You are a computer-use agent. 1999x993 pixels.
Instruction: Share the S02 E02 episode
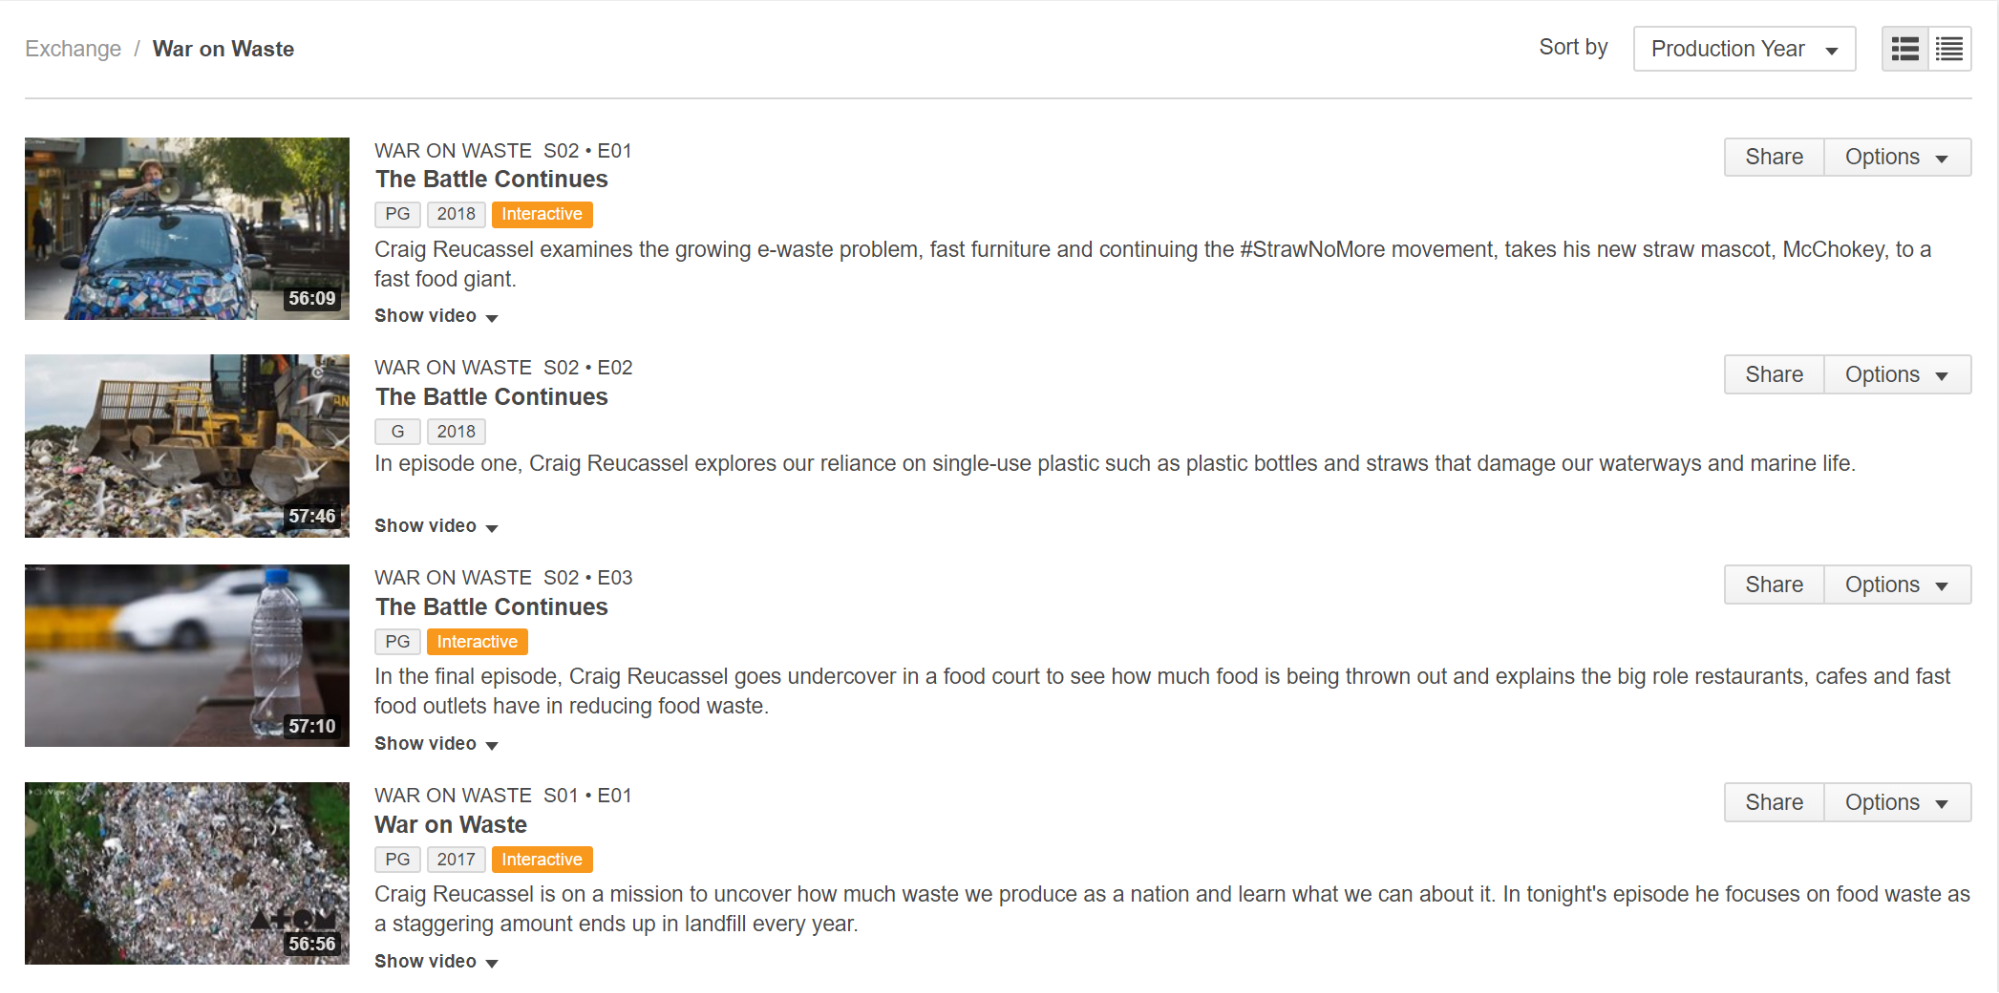click(x=1774, y=375)
